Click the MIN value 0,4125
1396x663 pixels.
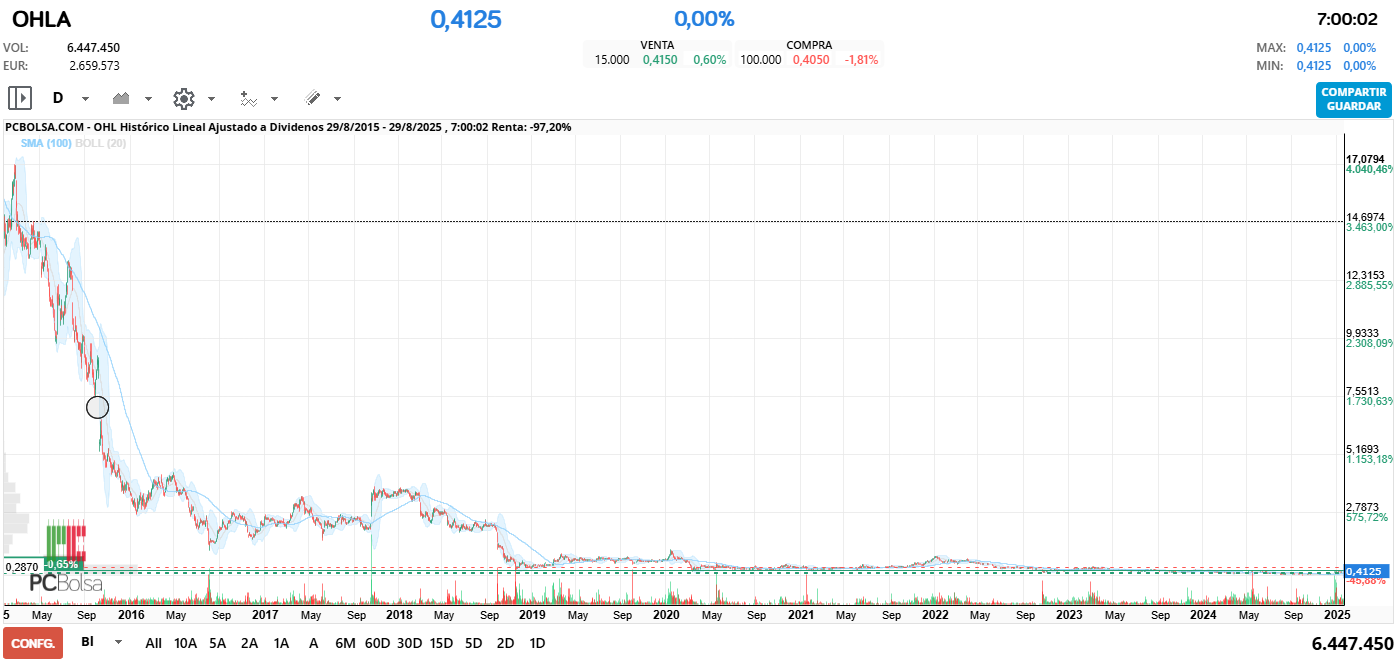pyautogui.click(x=1314, y=66)
